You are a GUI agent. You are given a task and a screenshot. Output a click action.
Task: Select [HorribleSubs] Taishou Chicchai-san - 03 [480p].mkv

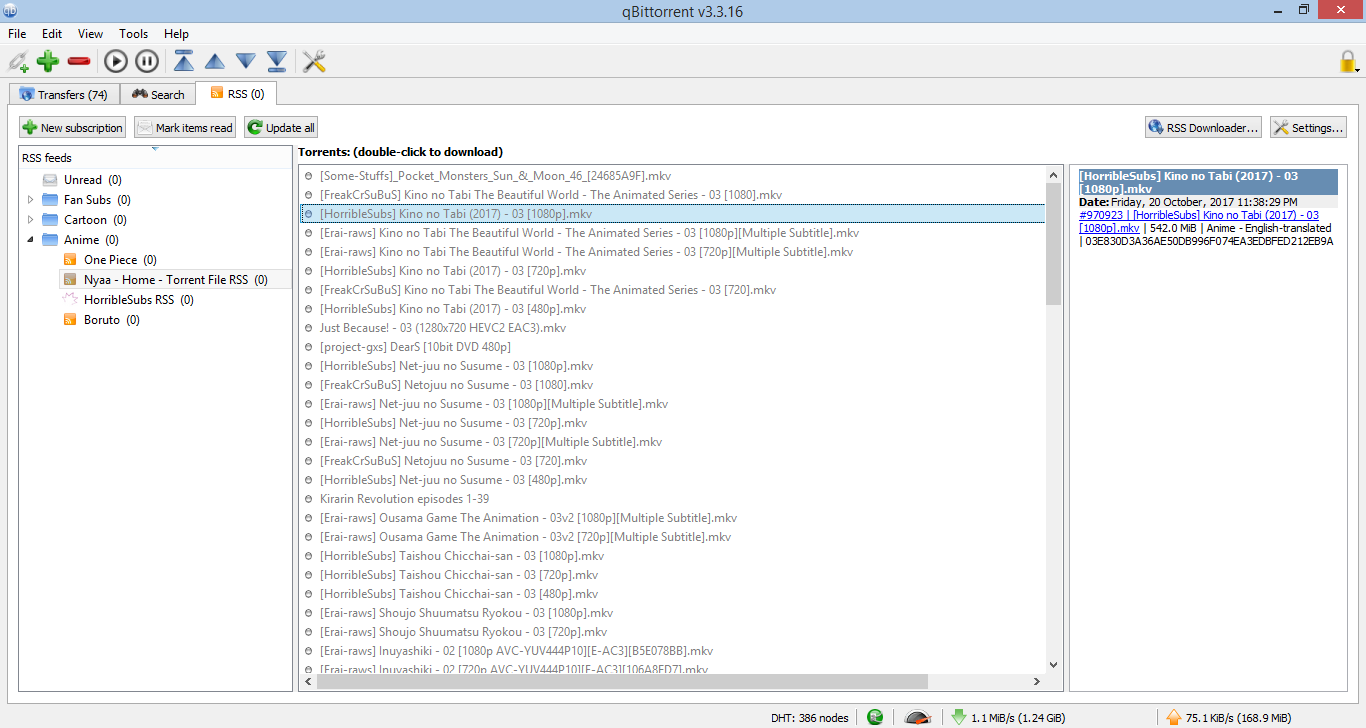coord(672,594)
